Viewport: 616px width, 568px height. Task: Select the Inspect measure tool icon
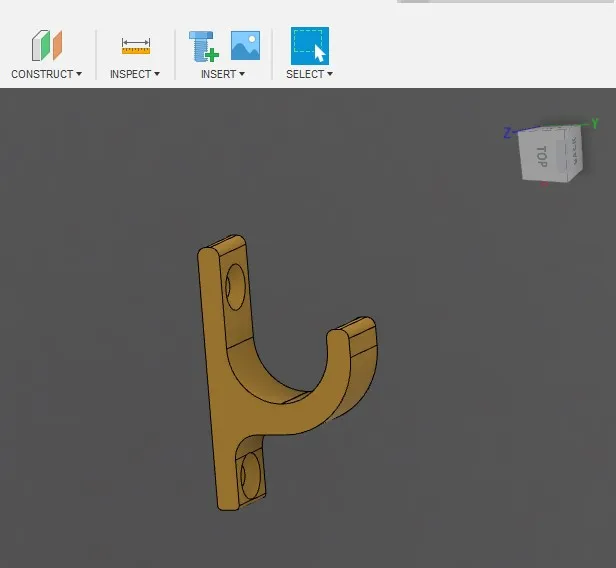(x=136, y=46)
